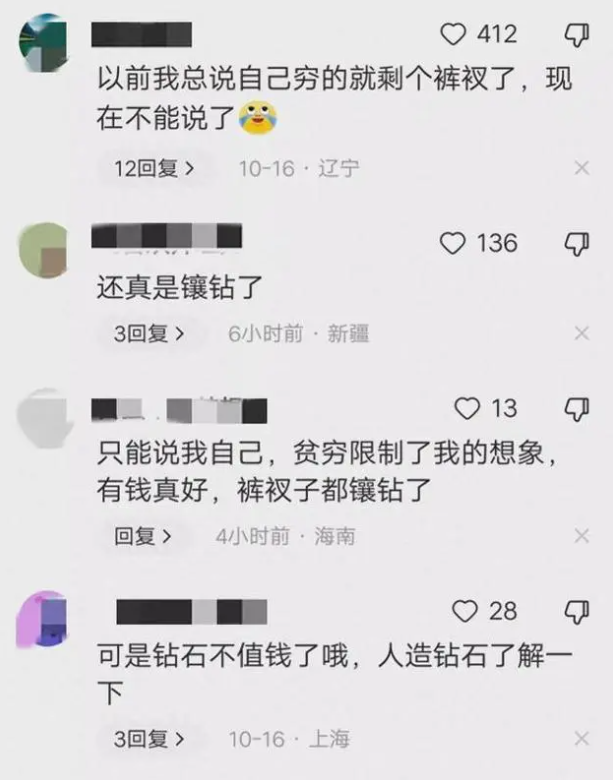Image resolution: width=613 pixels, height=780 pixels.
Task: Expand 3回复 under the 6小时前 comment
Action: pyautogui.click(x=149, y=334)
